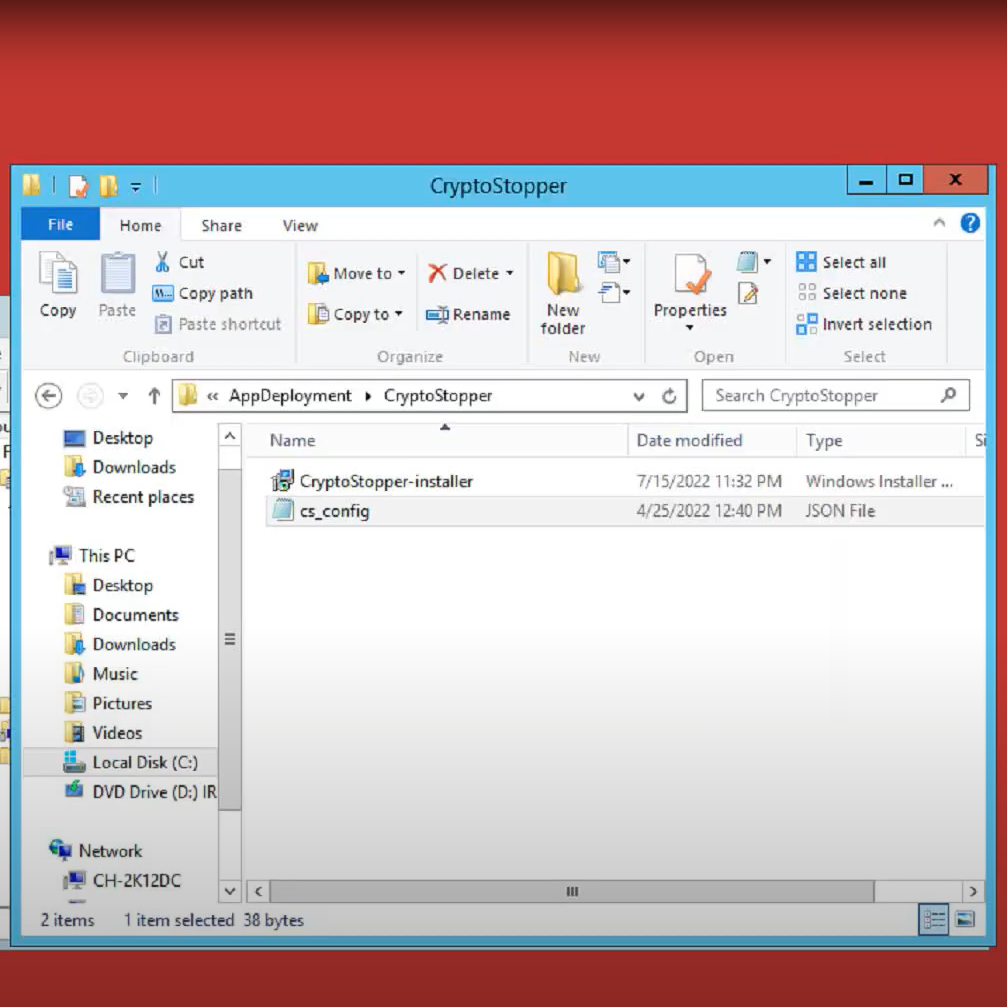Expand the dropdown arrow under Properties
This screenshot has width=1007, height=1007.
(690, 328)
